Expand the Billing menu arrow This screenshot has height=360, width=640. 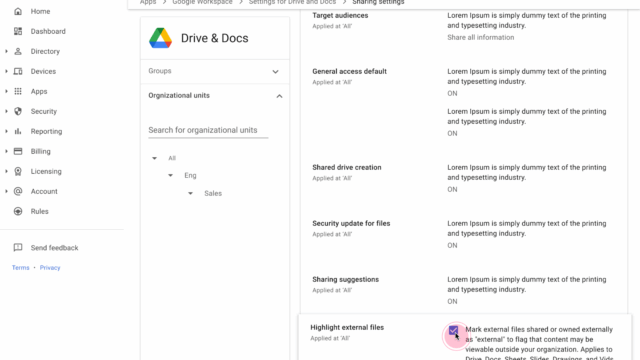click(6, 151)
